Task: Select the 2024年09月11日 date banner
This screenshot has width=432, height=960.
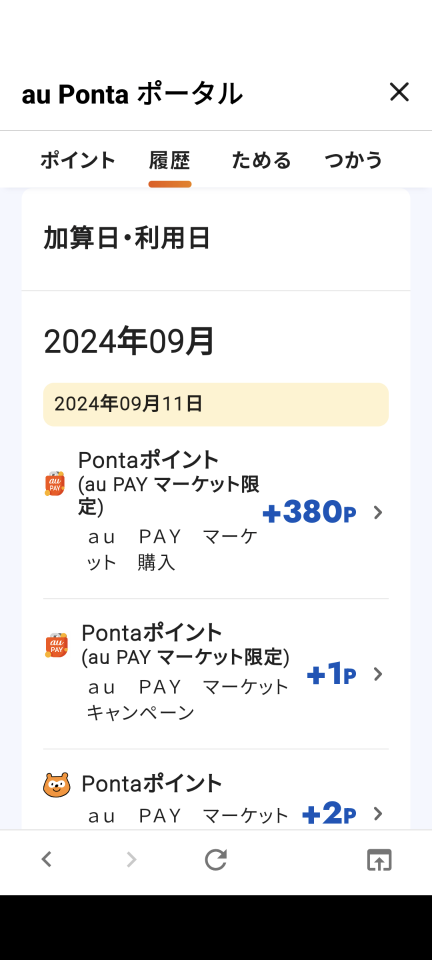Action: (216, 404)
